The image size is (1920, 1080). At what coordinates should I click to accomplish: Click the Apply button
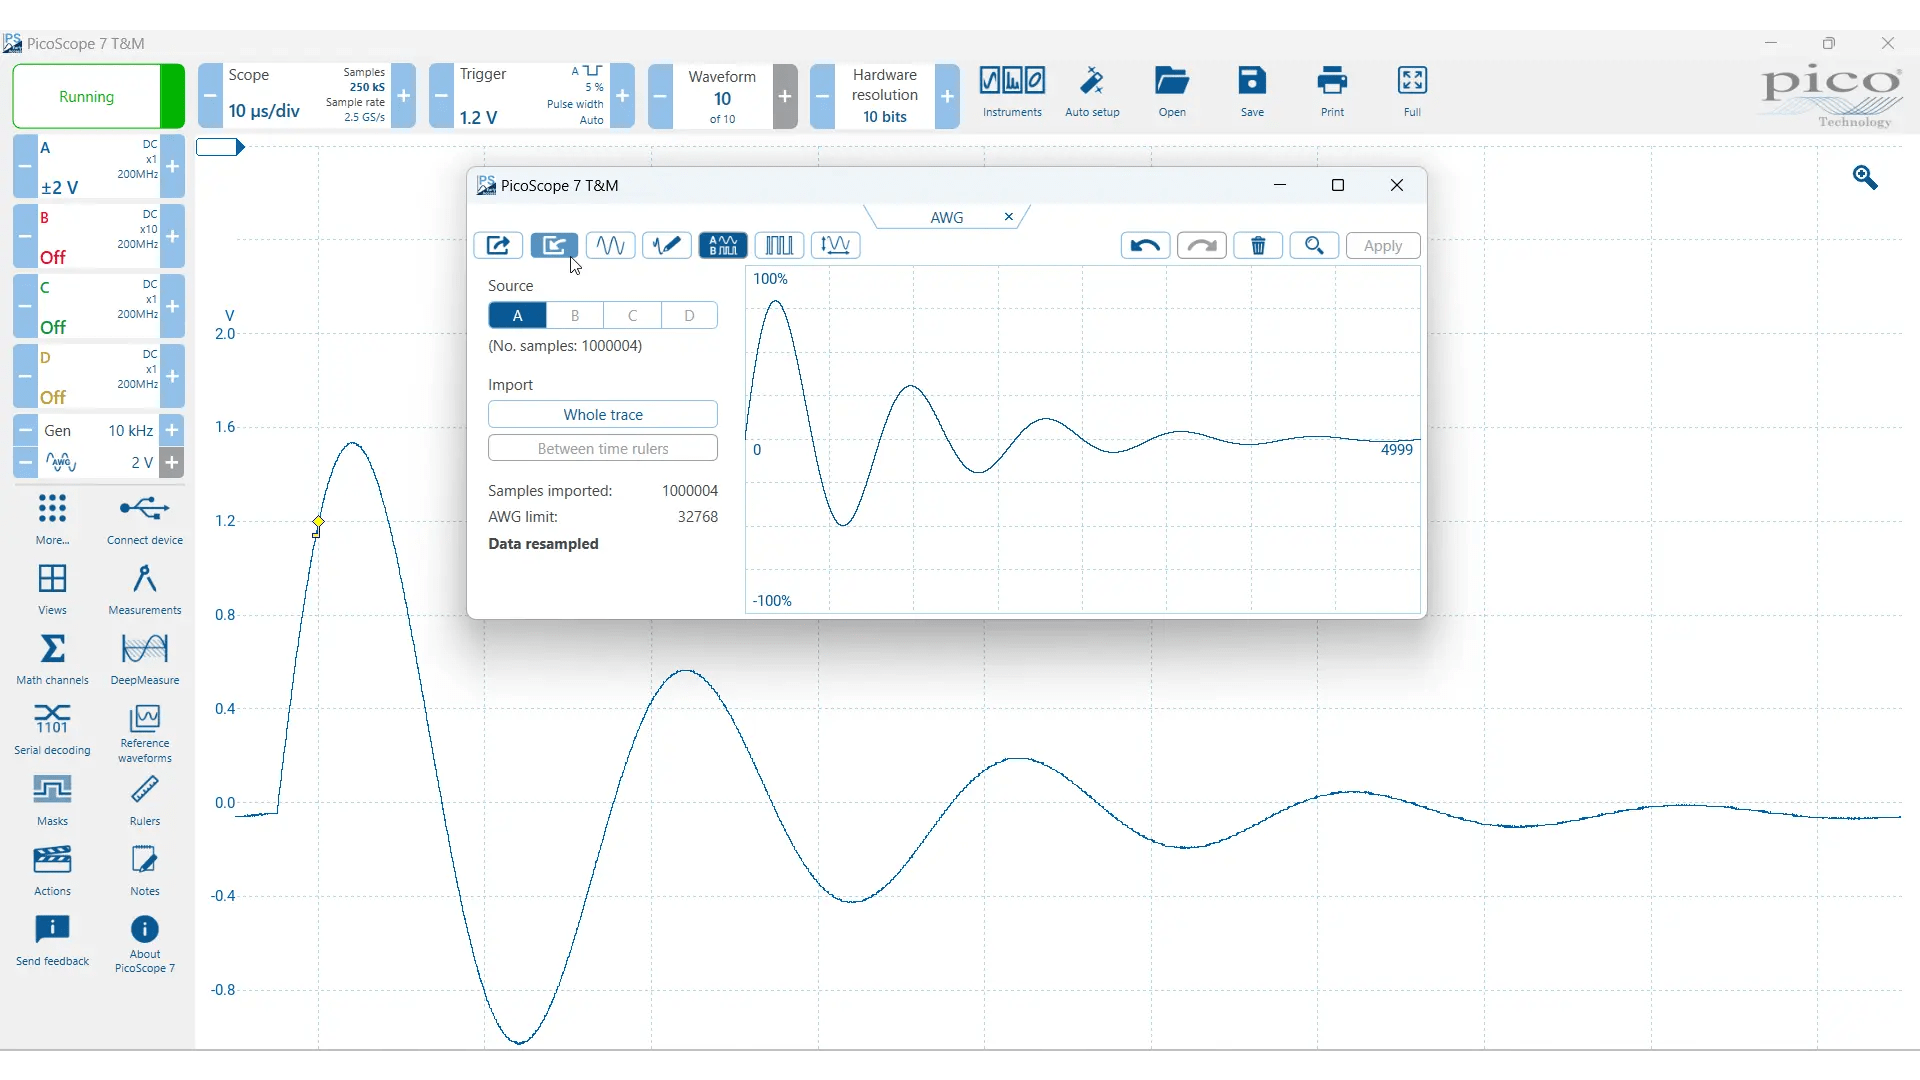1383,246
